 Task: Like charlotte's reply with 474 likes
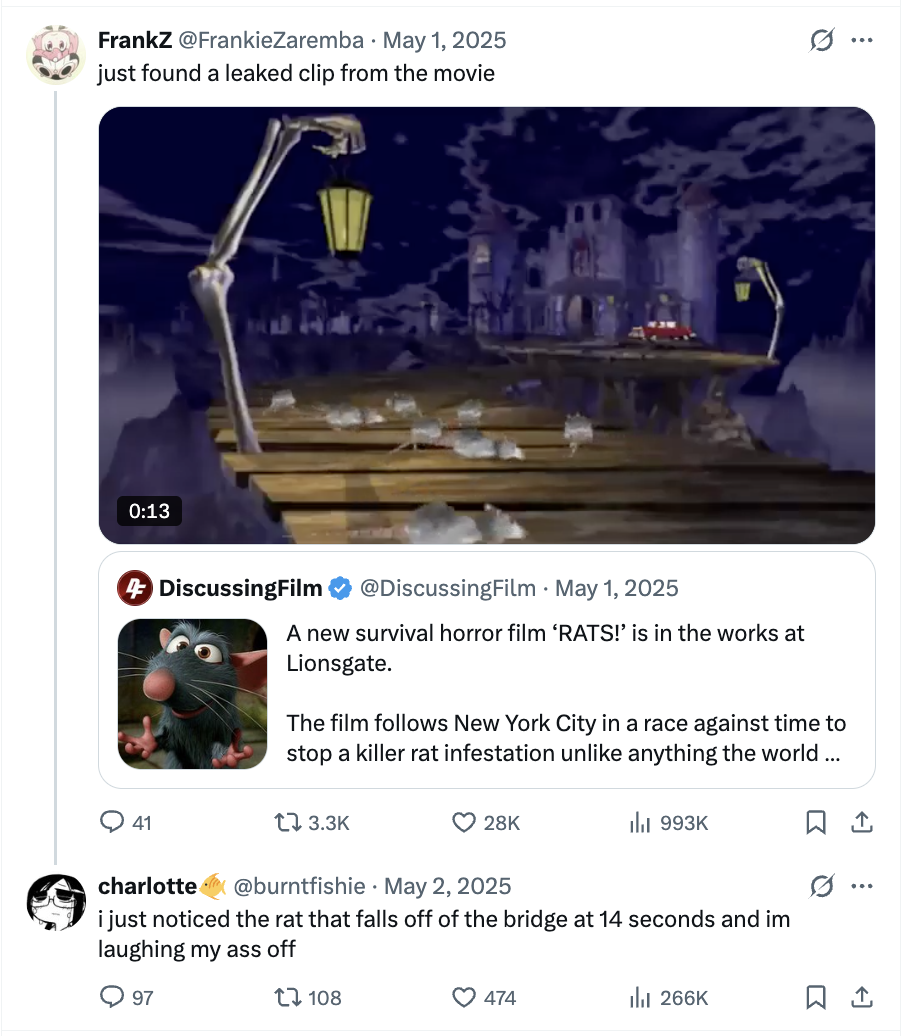tap(465, 997)
